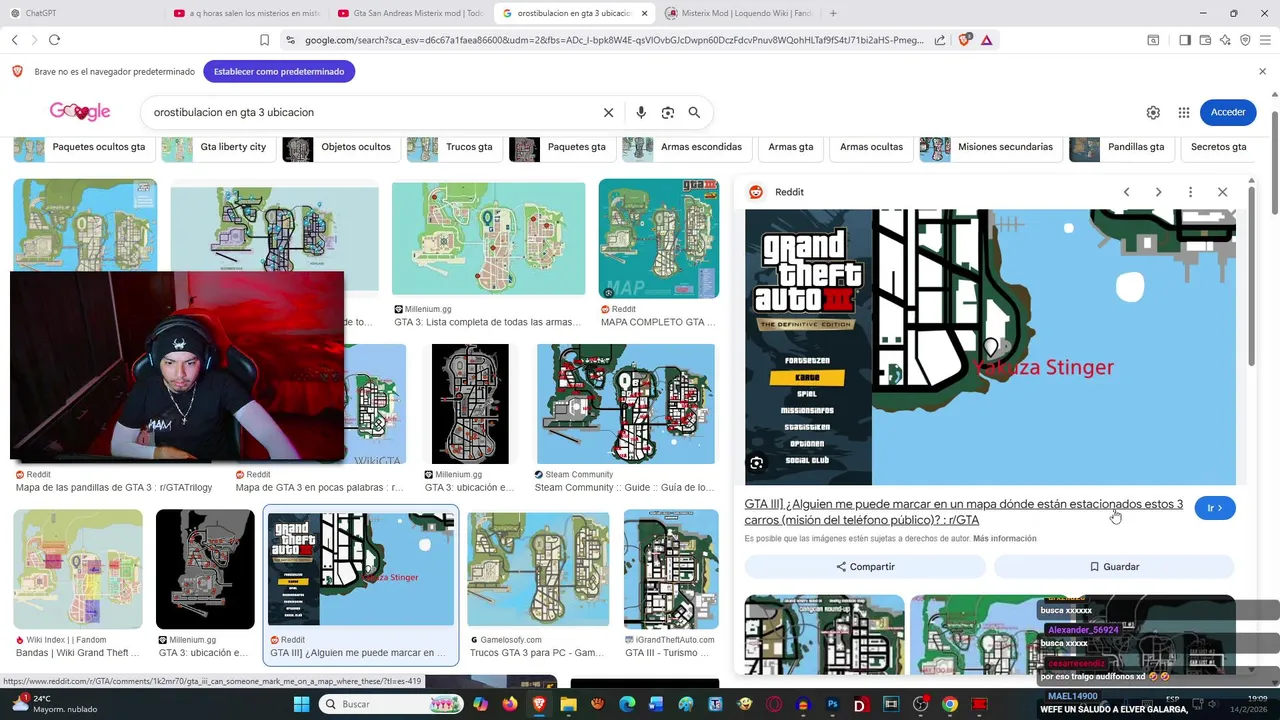The width and height of the screenshot is (1280, 720).
Task: Switch to the Gta San Andreas Misterix mod tab
Action: (410, 13)
